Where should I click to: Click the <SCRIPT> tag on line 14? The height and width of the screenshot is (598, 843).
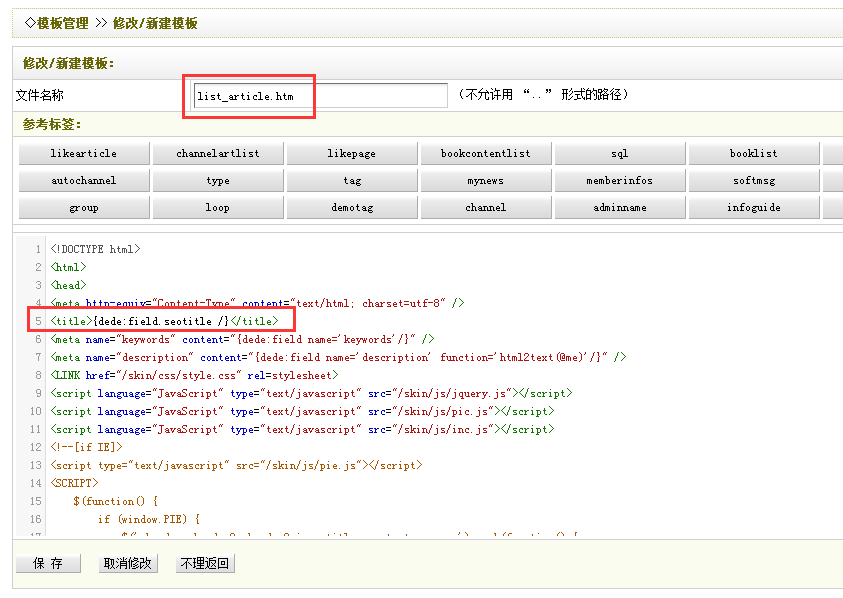tap(75, 483)
